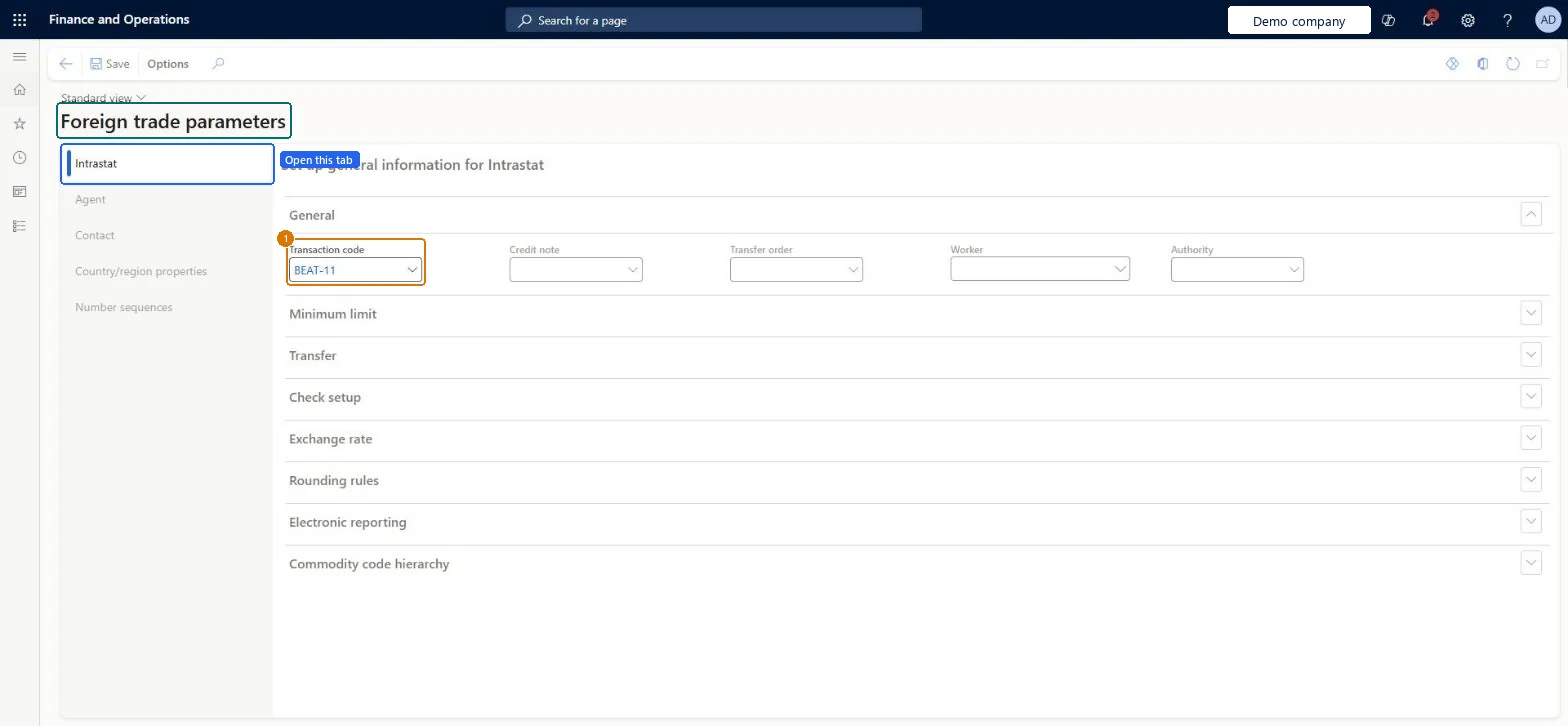Click the back arrow in toolbar
Image resolution: width=1568 pixels, height=726 pixels.
tap(66, 64)
